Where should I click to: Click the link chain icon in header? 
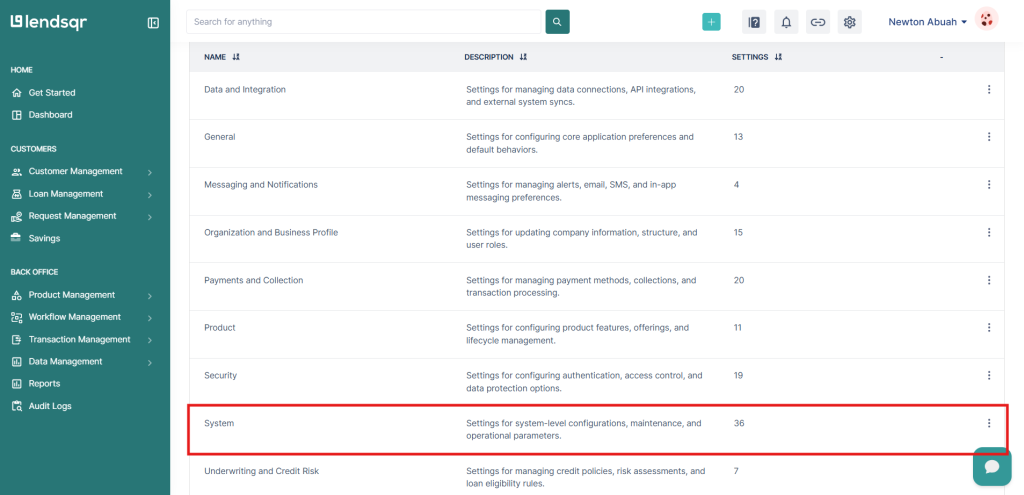818,22
